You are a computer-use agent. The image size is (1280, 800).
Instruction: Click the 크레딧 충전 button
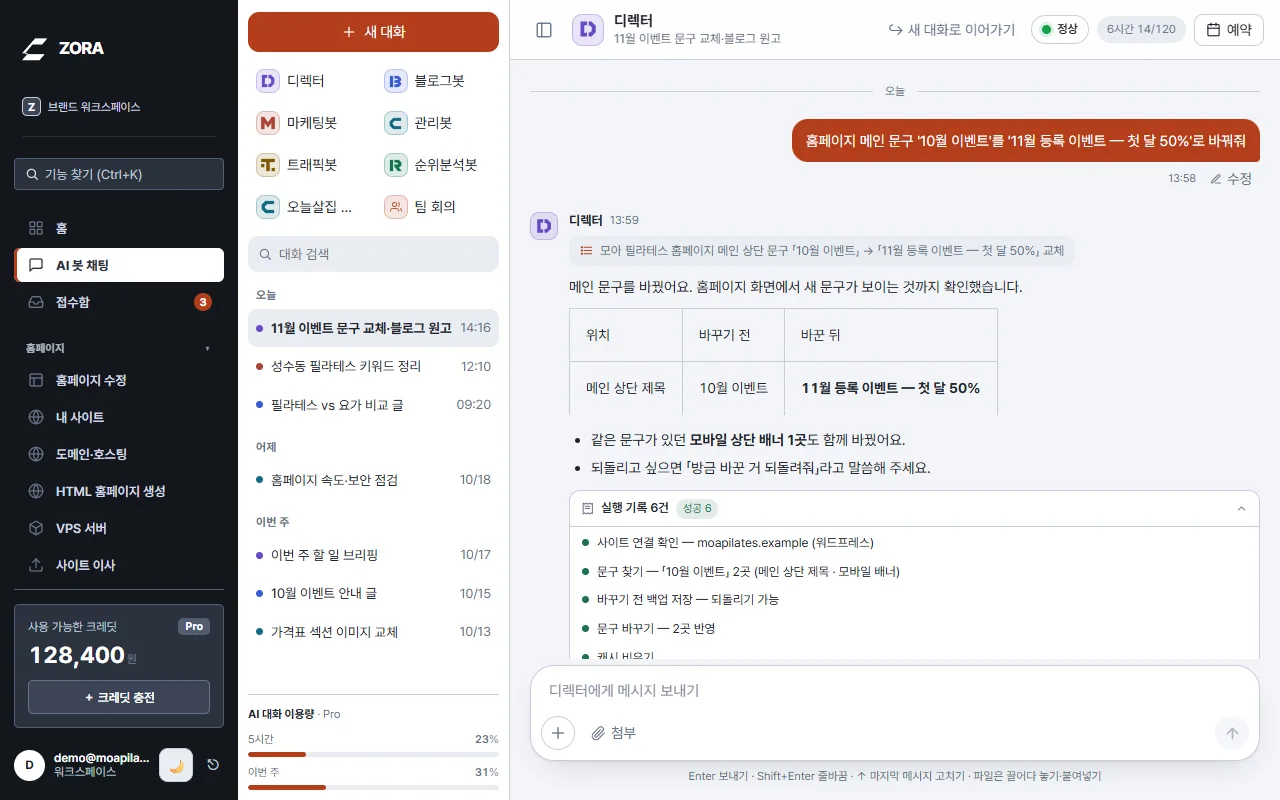point(119,697)
